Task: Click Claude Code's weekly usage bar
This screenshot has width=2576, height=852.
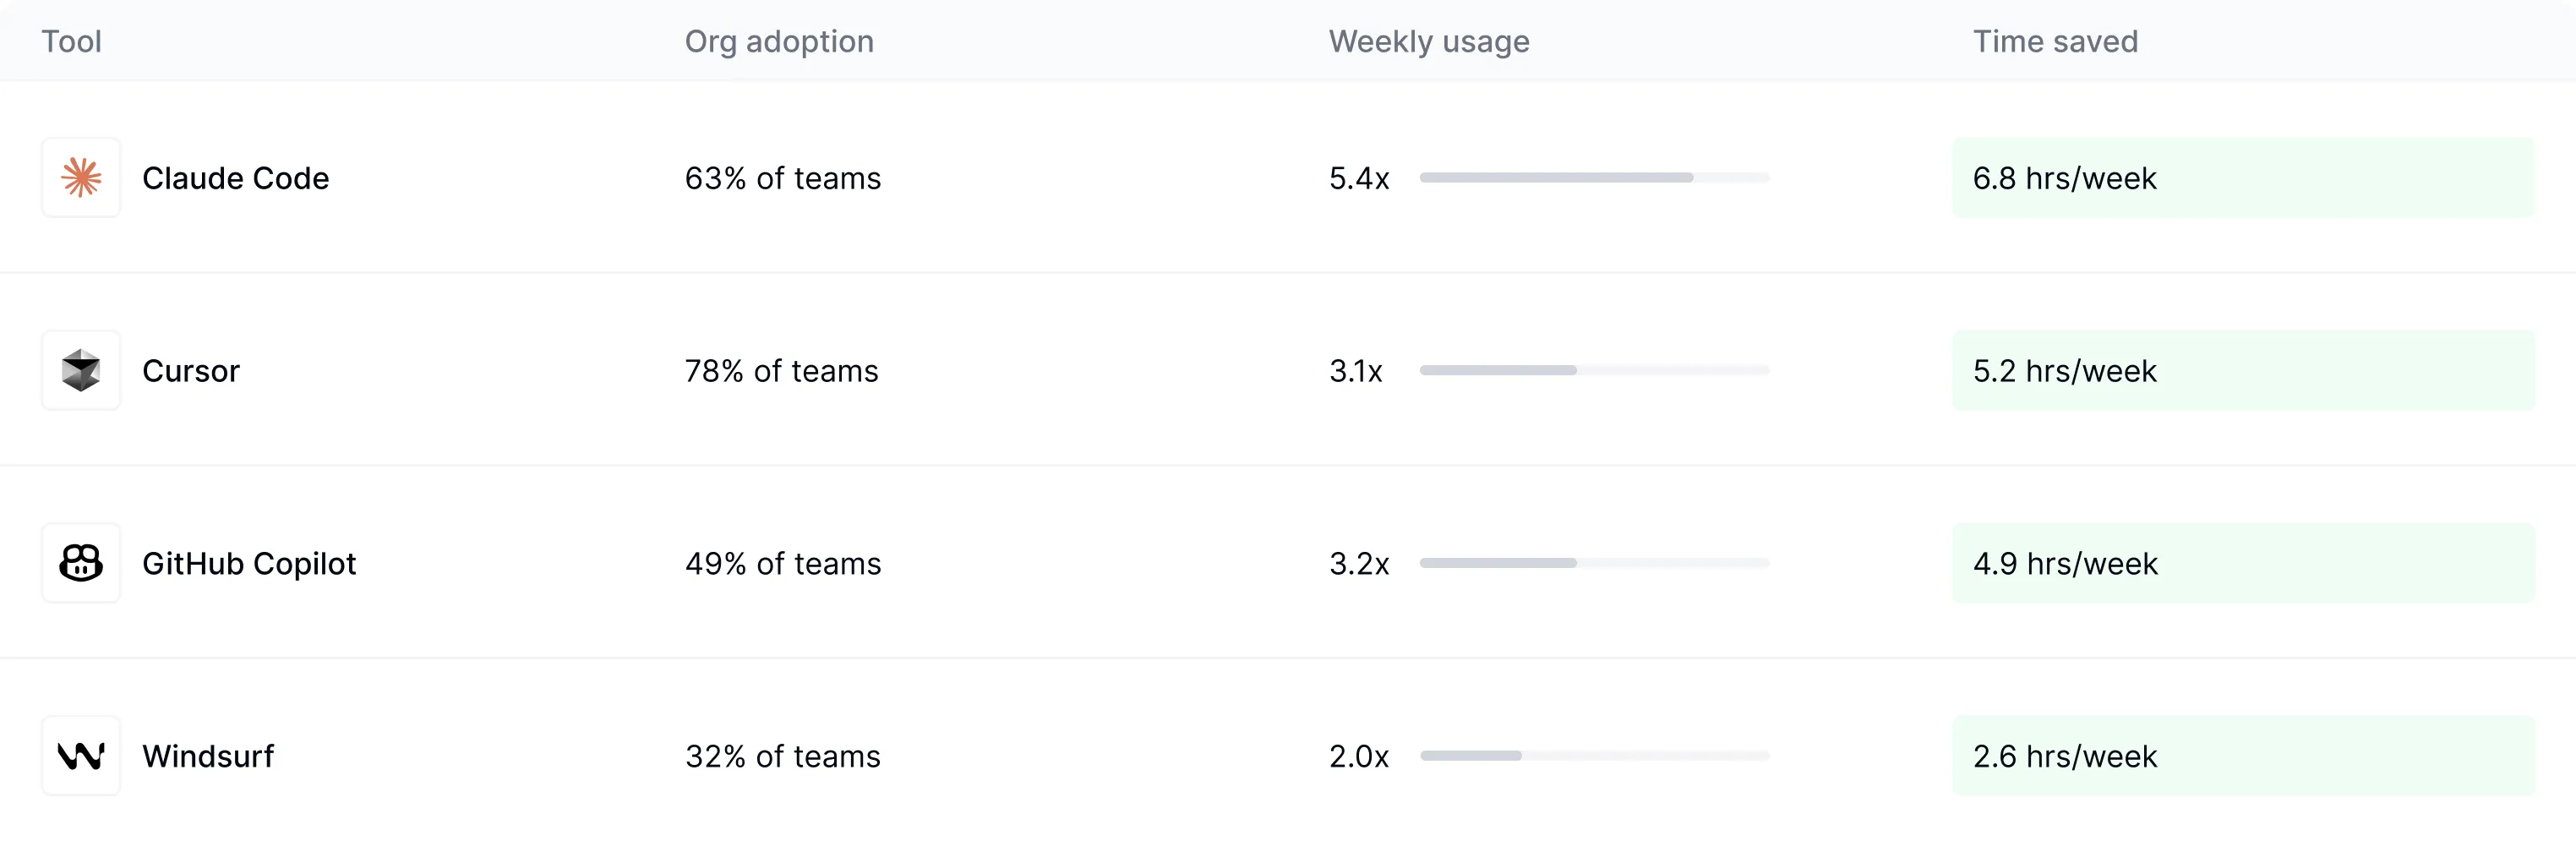Action: pos(1594,178)
